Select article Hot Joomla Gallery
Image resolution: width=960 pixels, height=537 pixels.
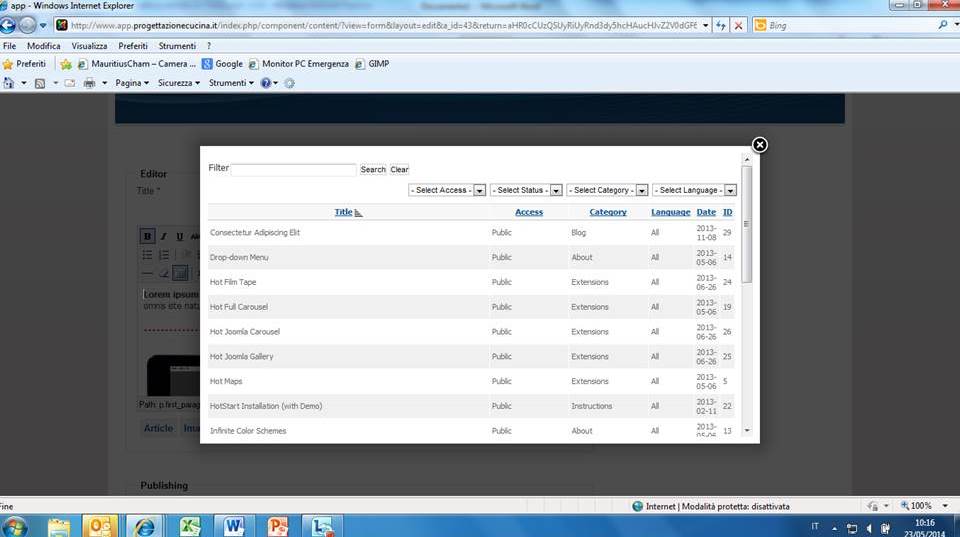pyautogui.click(x=241, y=357)
